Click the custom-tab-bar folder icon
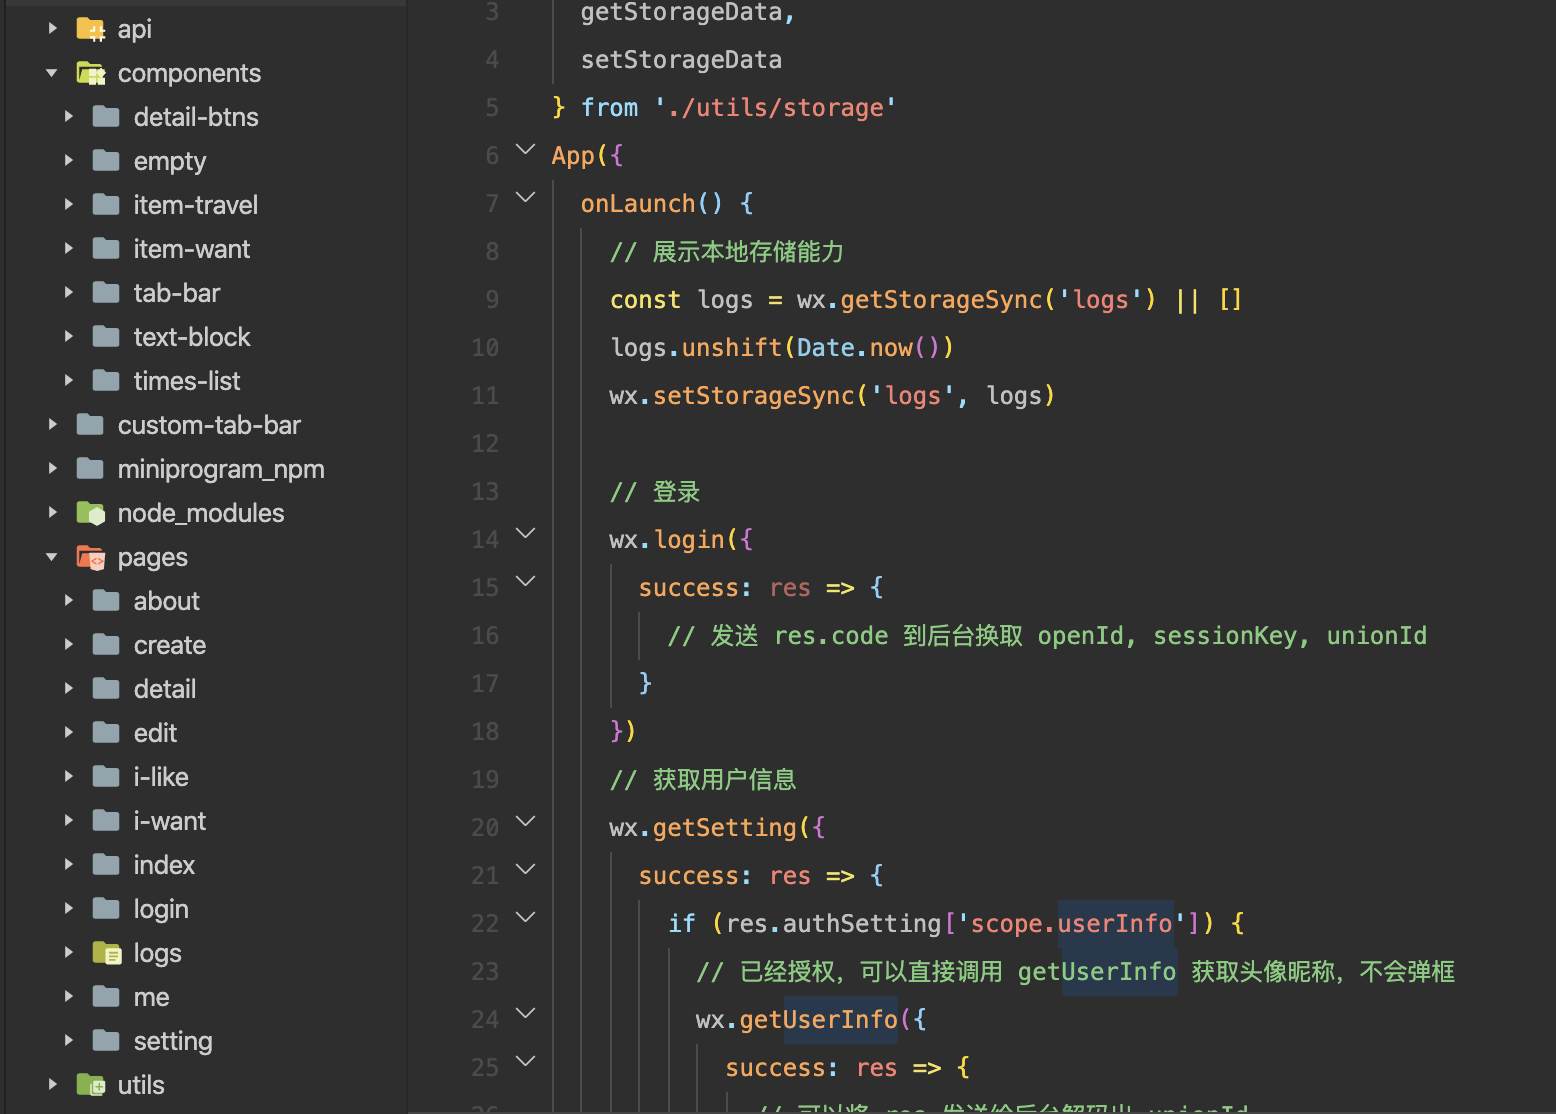1556x1114 pixels. [x=90, y=425]
